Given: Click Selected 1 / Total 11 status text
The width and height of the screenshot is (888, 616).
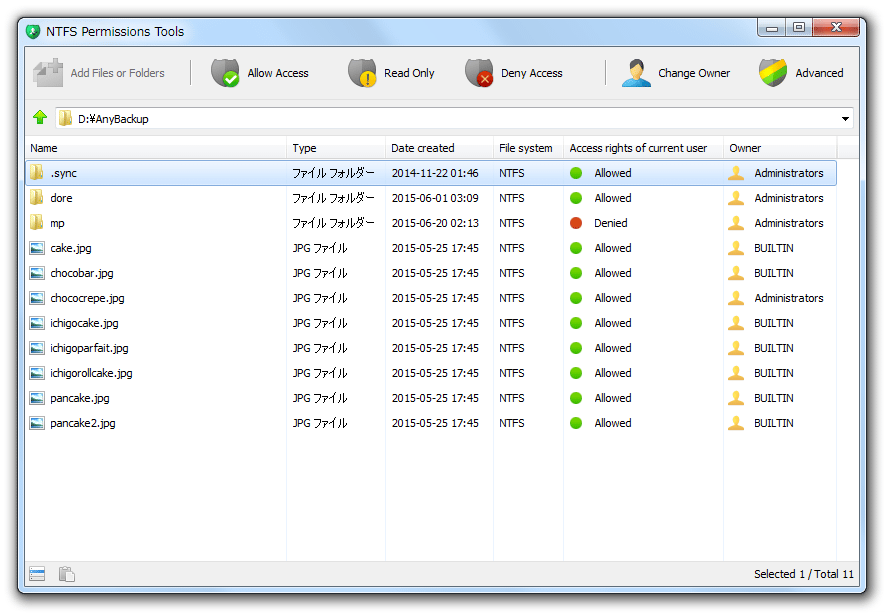Looking at the screenshot, I should (803, 574).
